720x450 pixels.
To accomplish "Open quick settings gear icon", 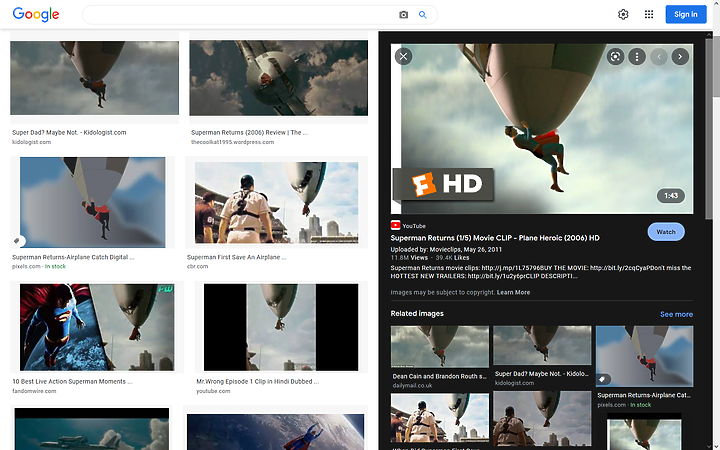I will pos(623,14).
